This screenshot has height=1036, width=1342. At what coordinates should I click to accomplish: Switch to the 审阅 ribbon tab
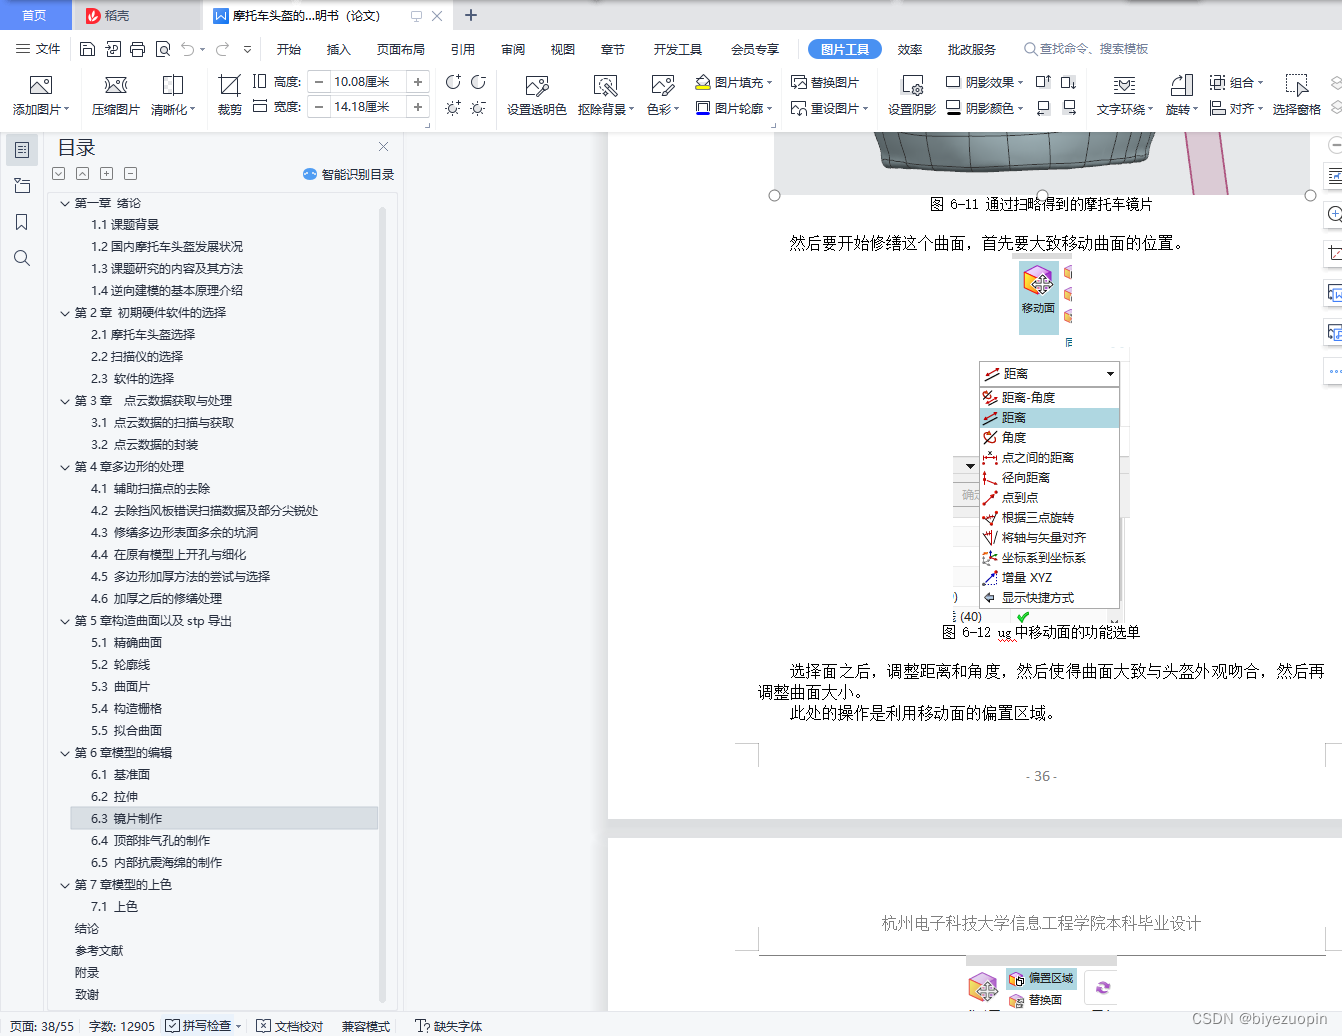(513, 49)
